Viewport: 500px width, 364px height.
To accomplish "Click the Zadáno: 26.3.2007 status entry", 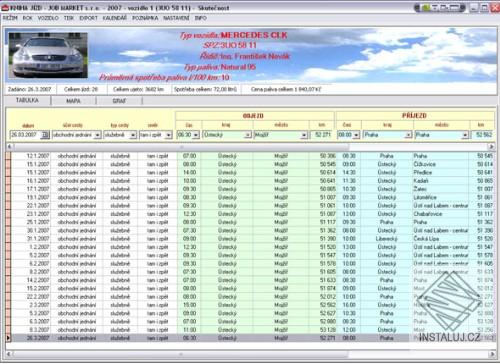I will 29,89.
